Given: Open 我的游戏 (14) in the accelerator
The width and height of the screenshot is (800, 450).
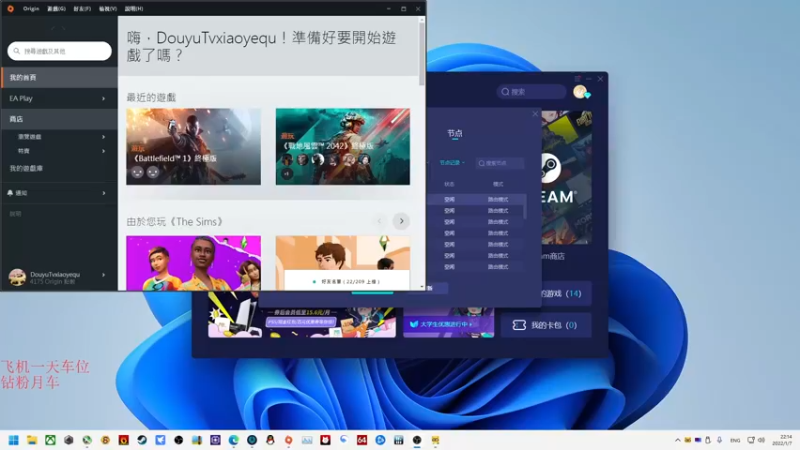Looking at the screenshot, I should (566, 293).
